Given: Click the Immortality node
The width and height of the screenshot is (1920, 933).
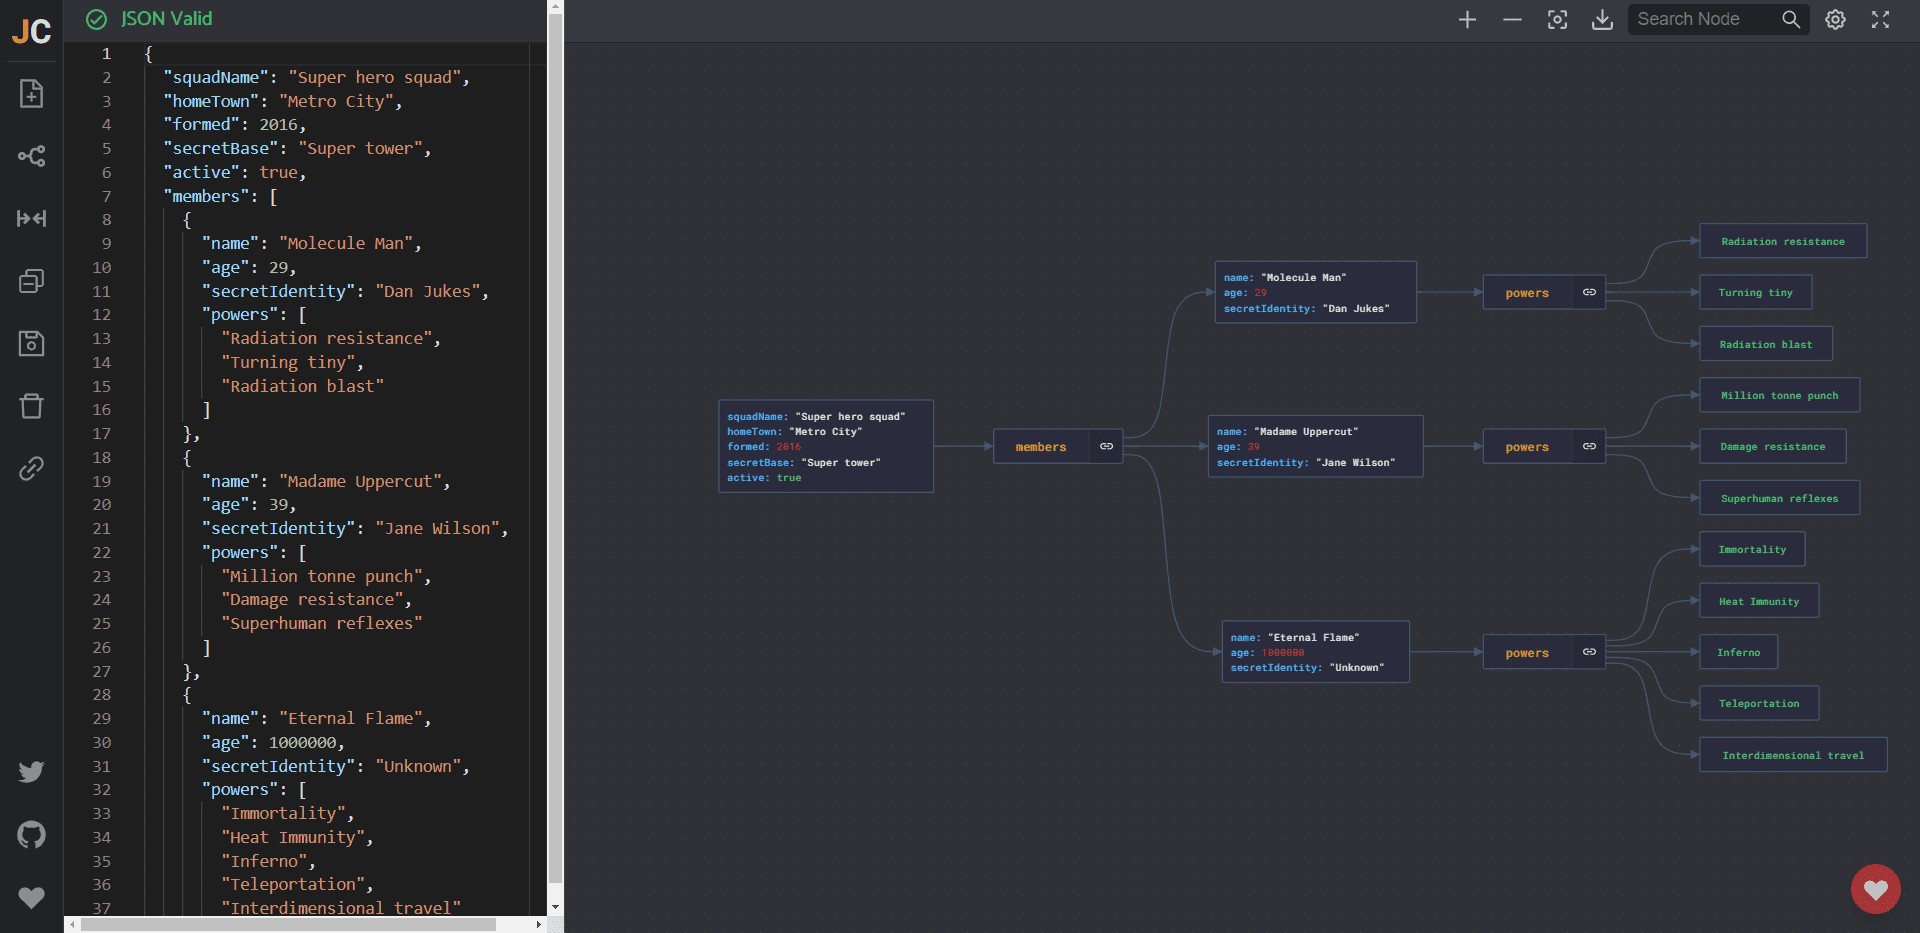Looking at the screenshot, I should [x=1752, y=549].
